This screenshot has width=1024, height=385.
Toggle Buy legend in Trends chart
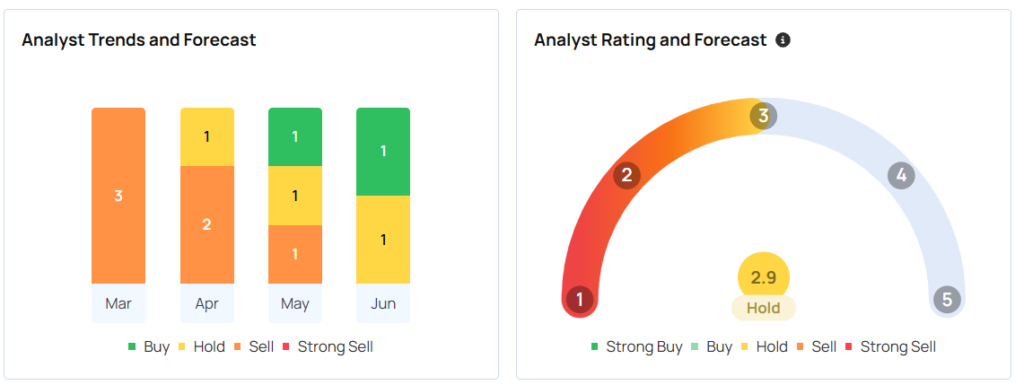coord(149,346)
